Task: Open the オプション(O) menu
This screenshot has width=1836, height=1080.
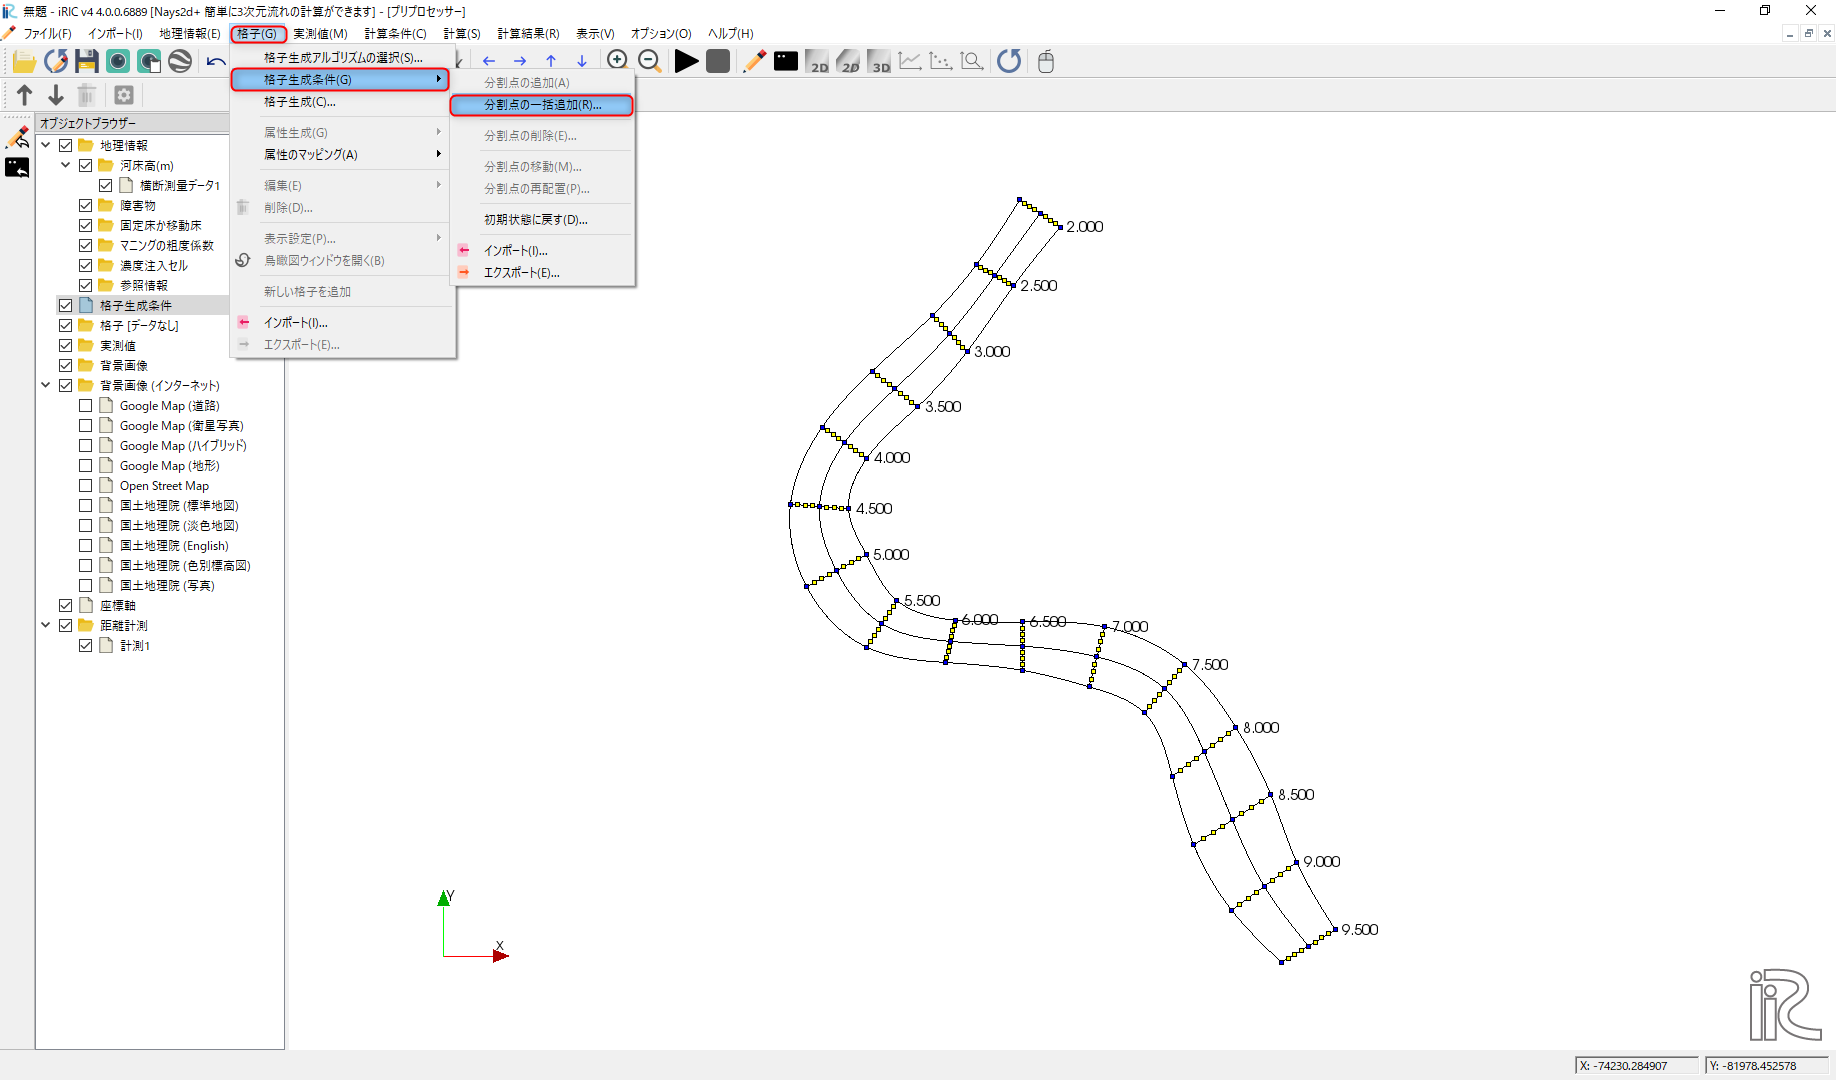Action: pyautogui.click(x=661, y=34)
